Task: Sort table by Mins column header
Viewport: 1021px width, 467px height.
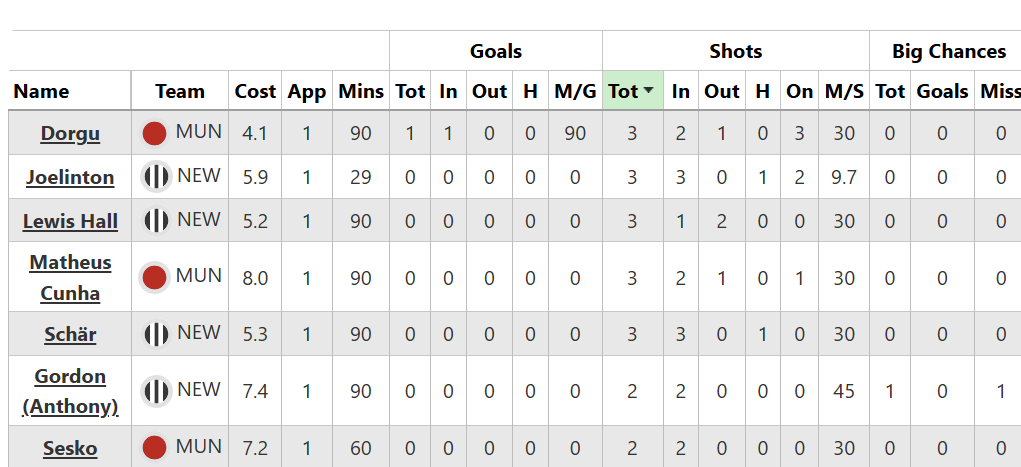Action: coord(361,91)
